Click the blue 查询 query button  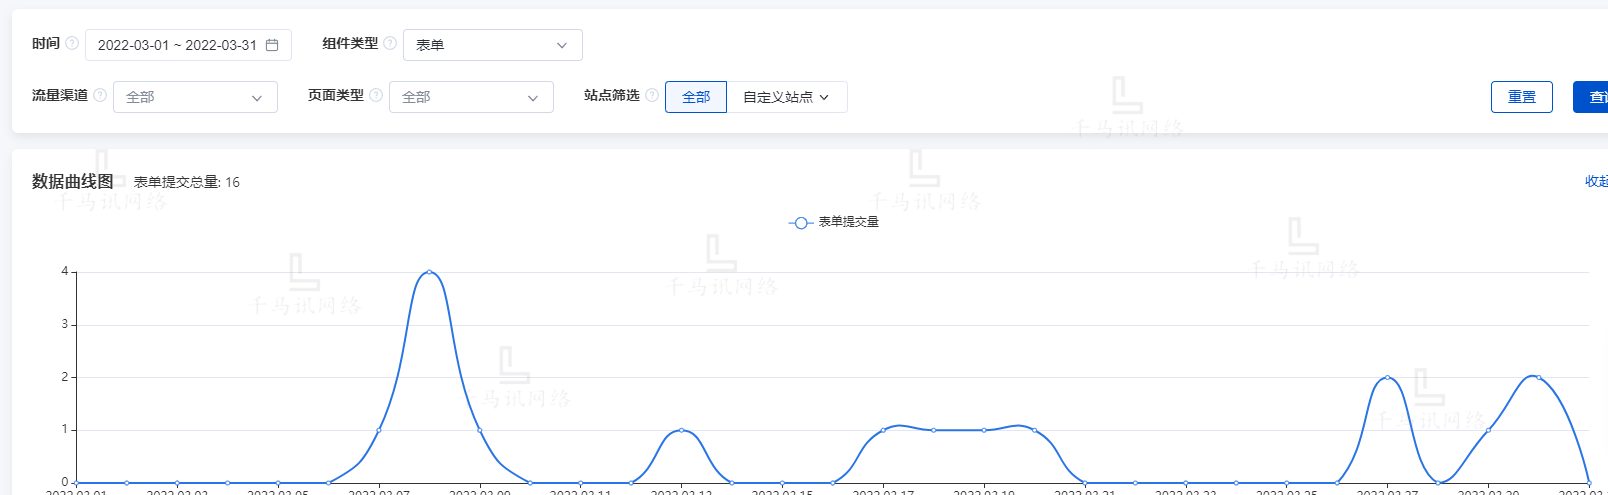coord(1593,97)
